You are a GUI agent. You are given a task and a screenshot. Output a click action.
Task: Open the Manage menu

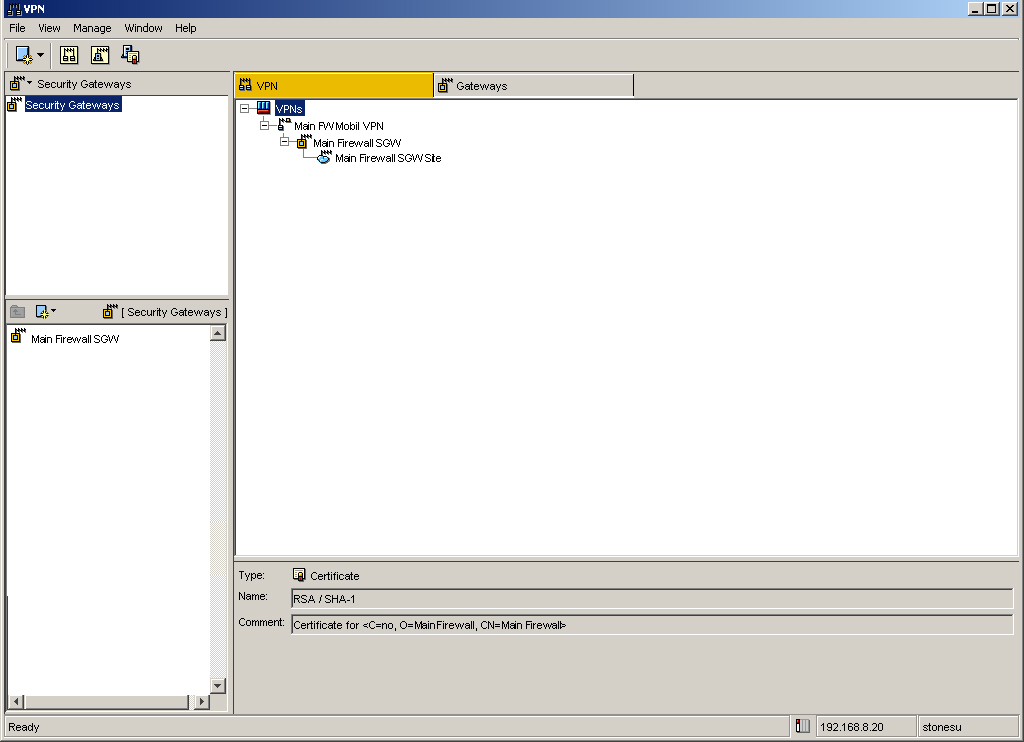[91, 28]
